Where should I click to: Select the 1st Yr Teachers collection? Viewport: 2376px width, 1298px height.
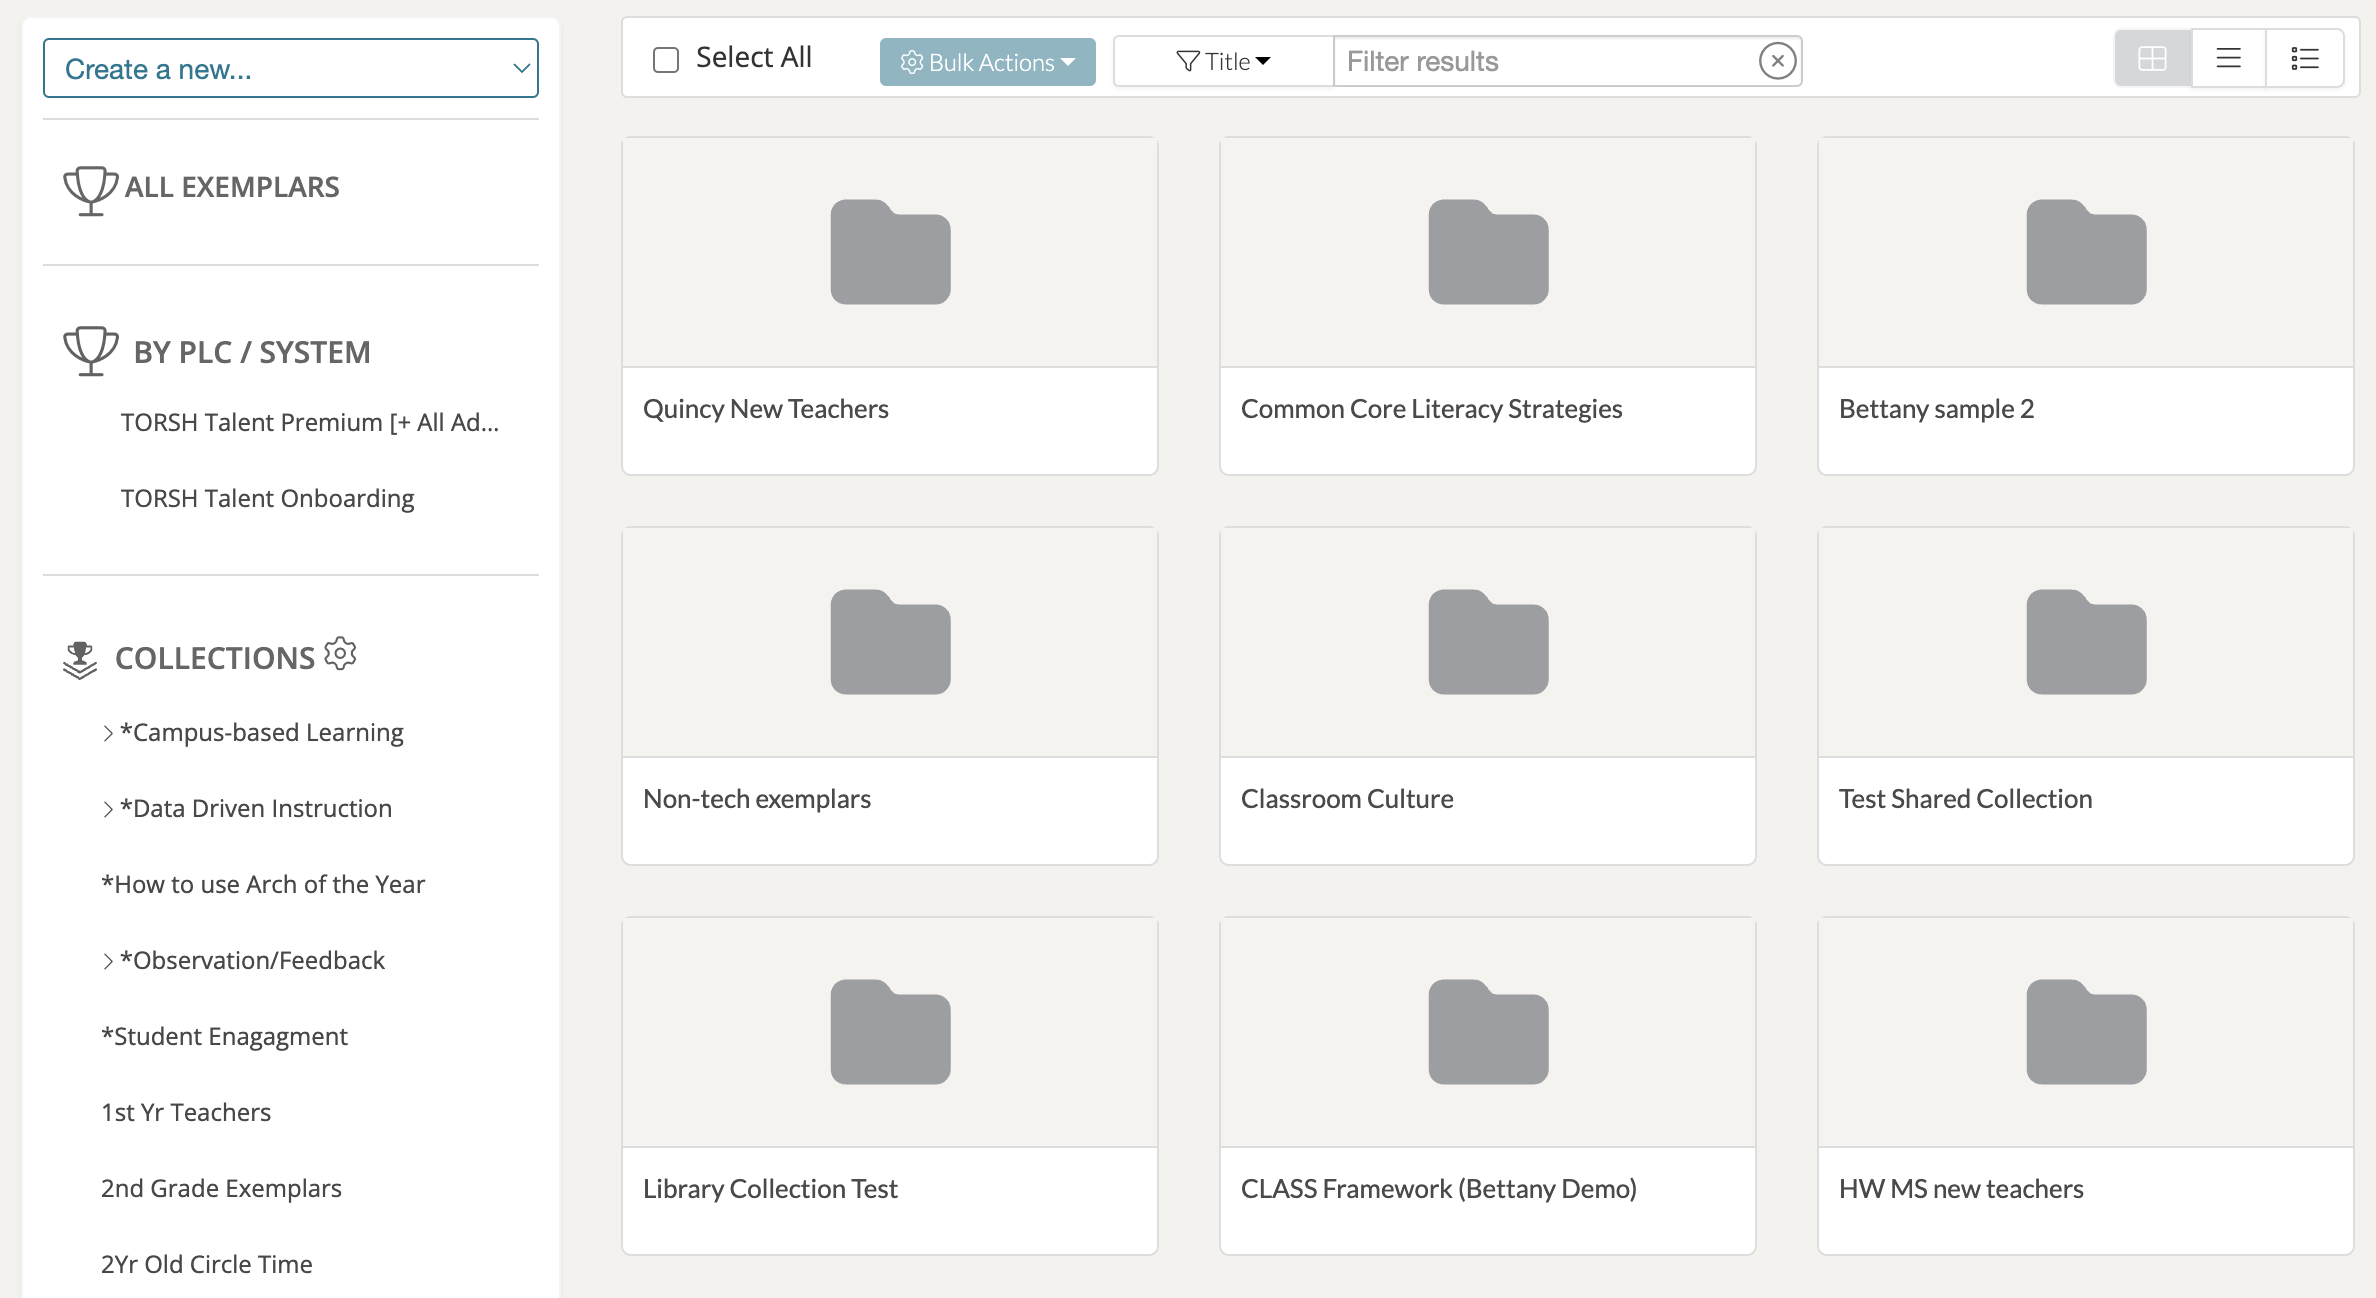186,1112
